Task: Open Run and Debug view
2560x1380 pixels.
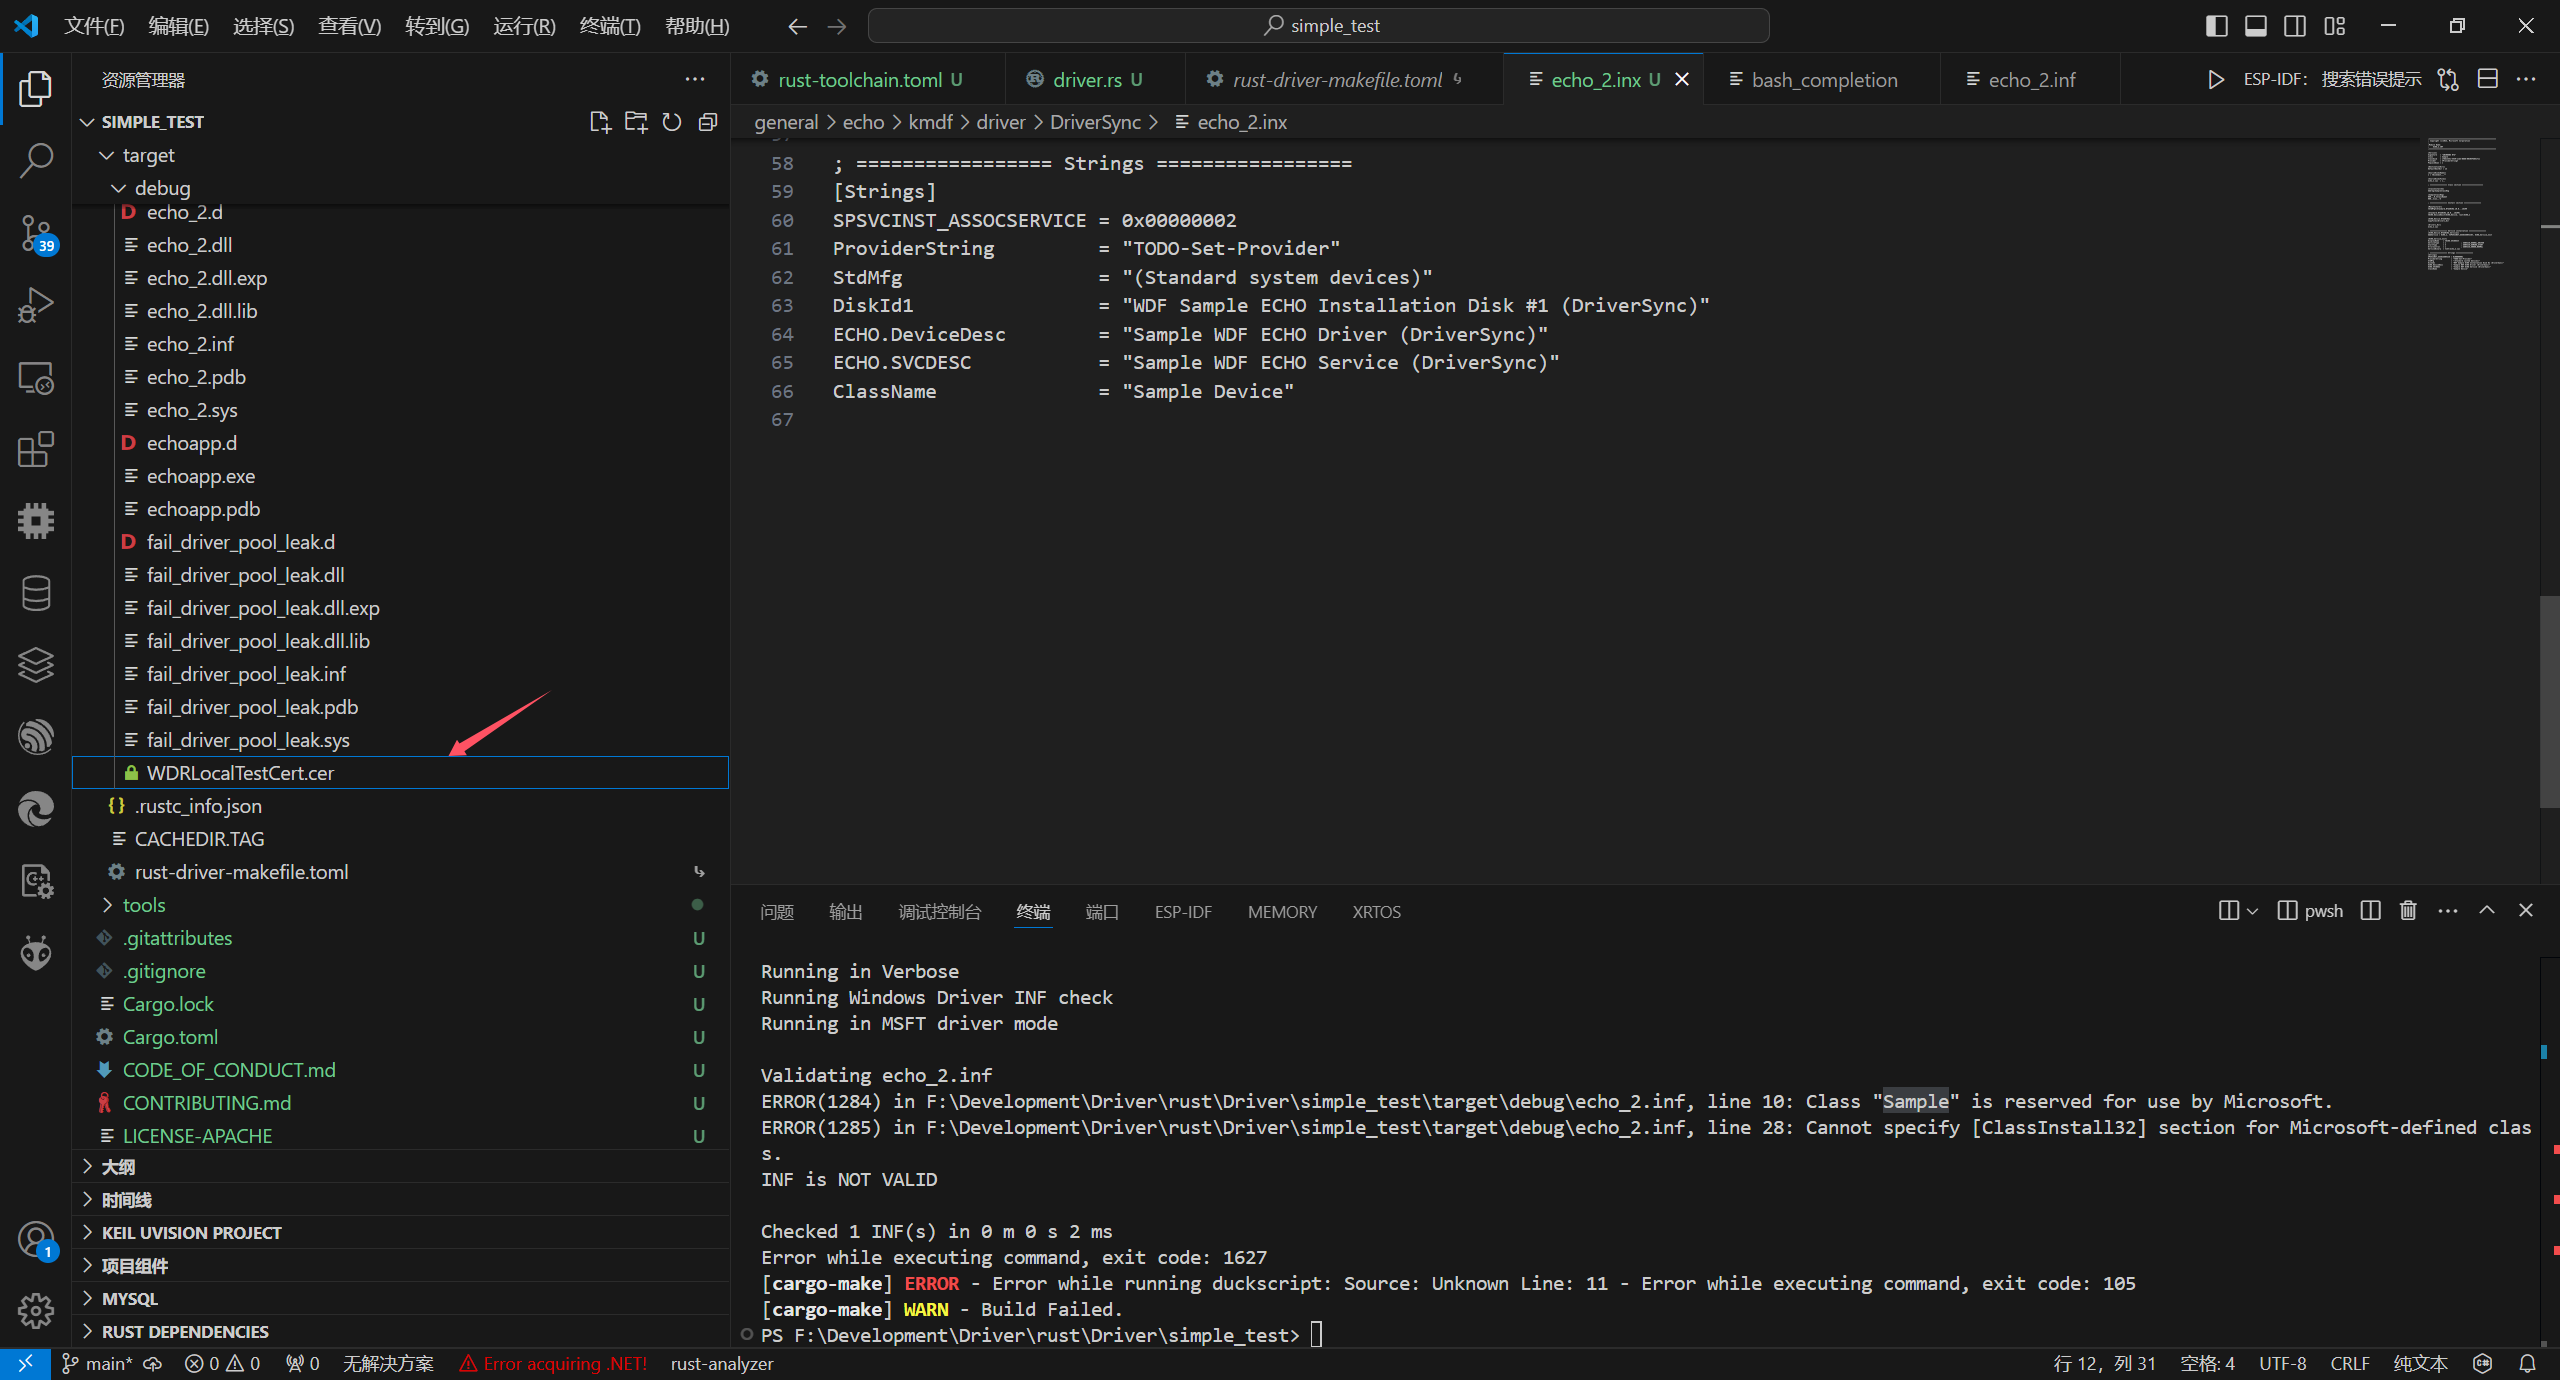Action: pos(36,305)
